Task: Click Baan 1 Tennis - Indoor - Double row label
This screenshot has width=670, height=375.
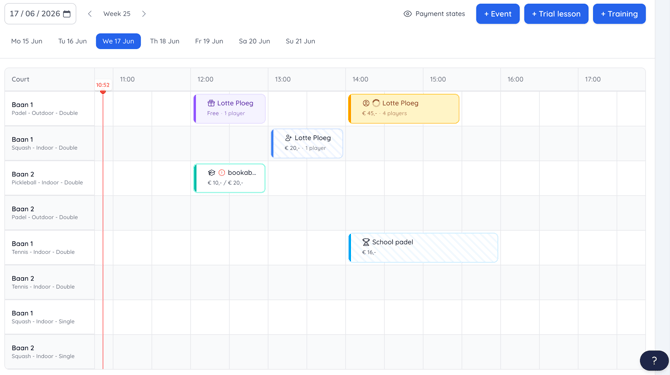Action: click(x=49, y=248)
